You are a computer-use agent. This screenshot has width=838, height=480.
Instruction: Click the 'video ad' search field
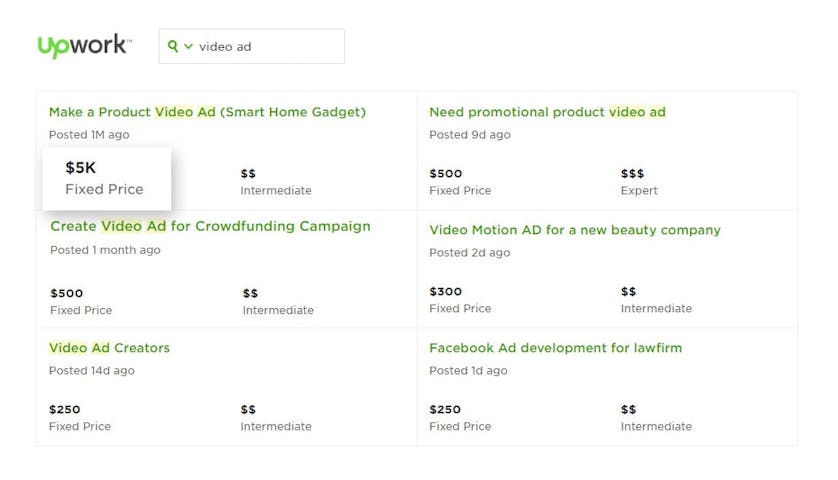pos(265,46)
